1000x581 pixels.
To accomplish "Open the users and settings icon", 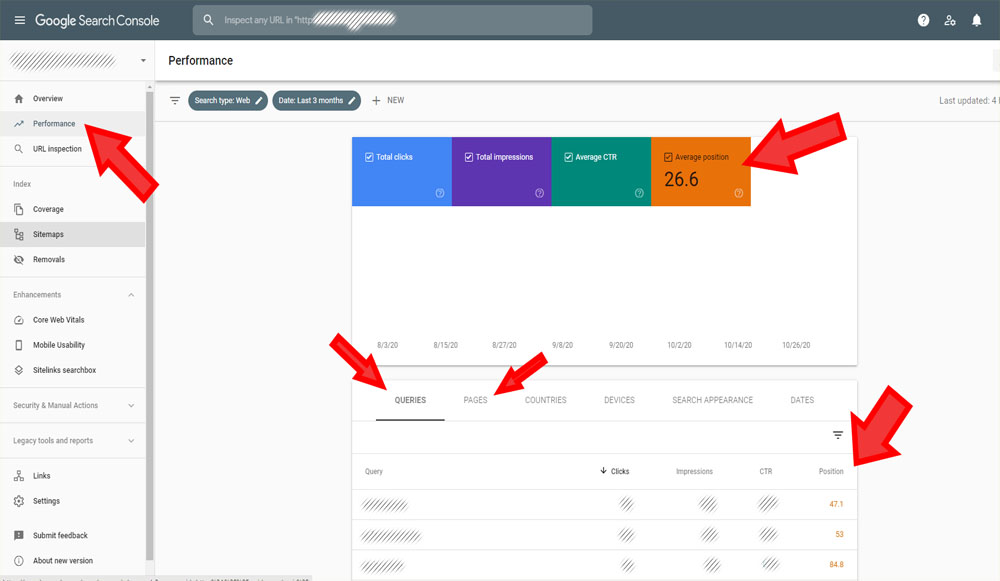I will (x=950, y=20).
